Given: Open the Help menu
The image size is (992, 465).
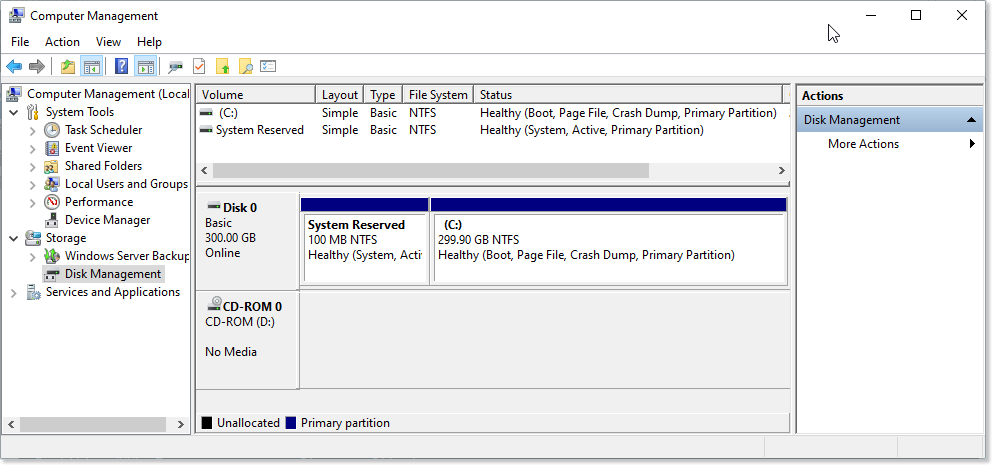Looking at the screenshot, I should [149, 42].
